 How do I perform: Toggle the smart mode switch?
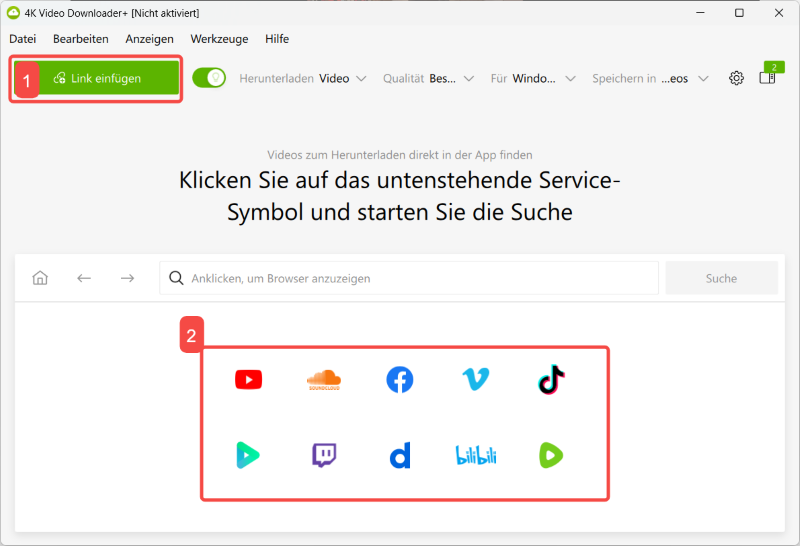pyautogui.click(x=209, y=78)
